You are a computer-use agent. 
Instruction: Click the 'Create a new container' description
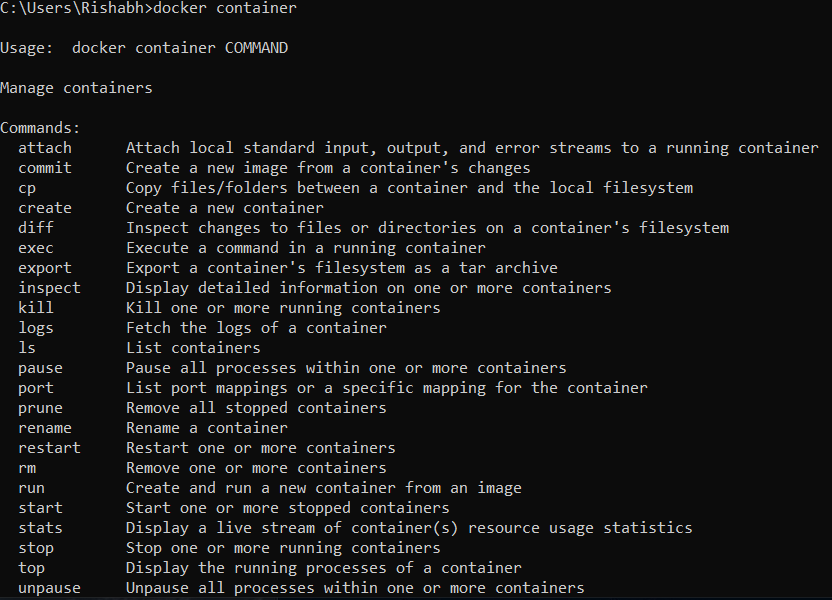pos(224,208)
